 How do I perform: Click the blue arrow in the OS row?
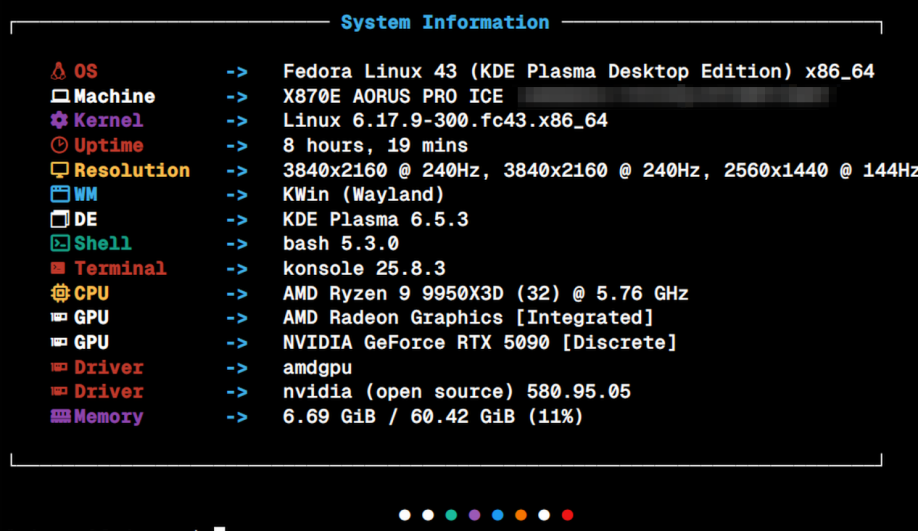(x=237, y=72)
